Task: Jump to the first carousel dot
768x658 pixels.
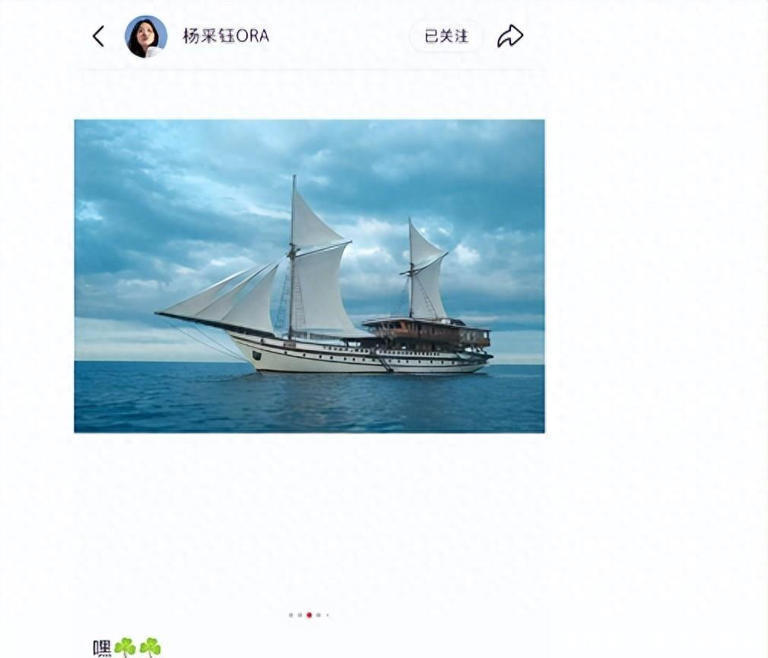Action: [x=291, y=615]
